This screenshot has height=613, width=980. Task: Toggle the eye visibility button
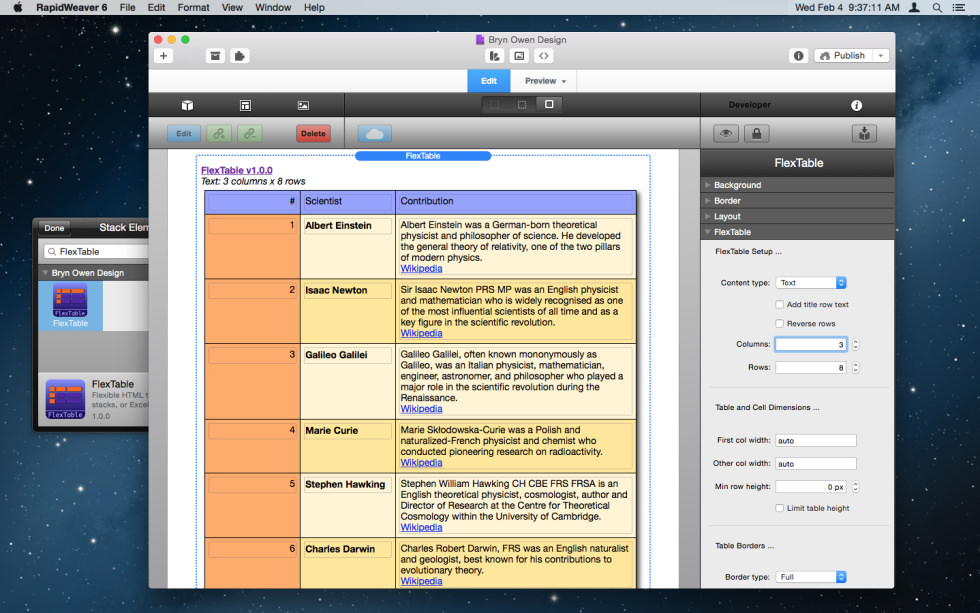click(x=726, y=133)
